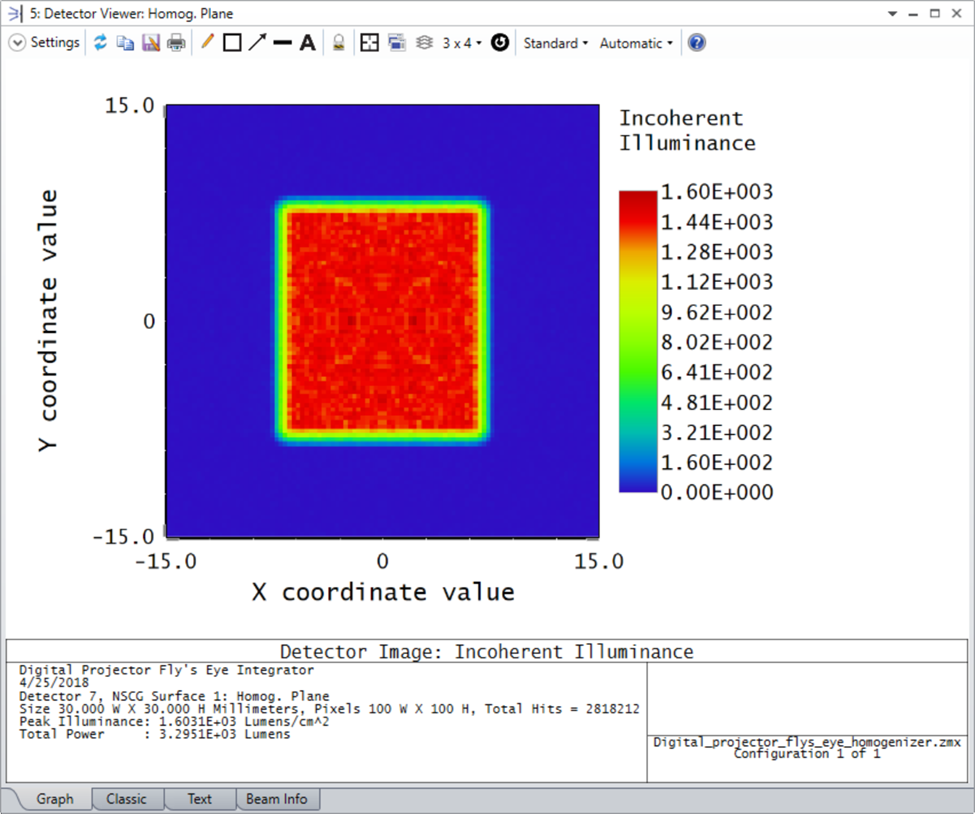Toggle the lamp indicator tool
This screenshot has width=975, height=814.
pos(340,42)
